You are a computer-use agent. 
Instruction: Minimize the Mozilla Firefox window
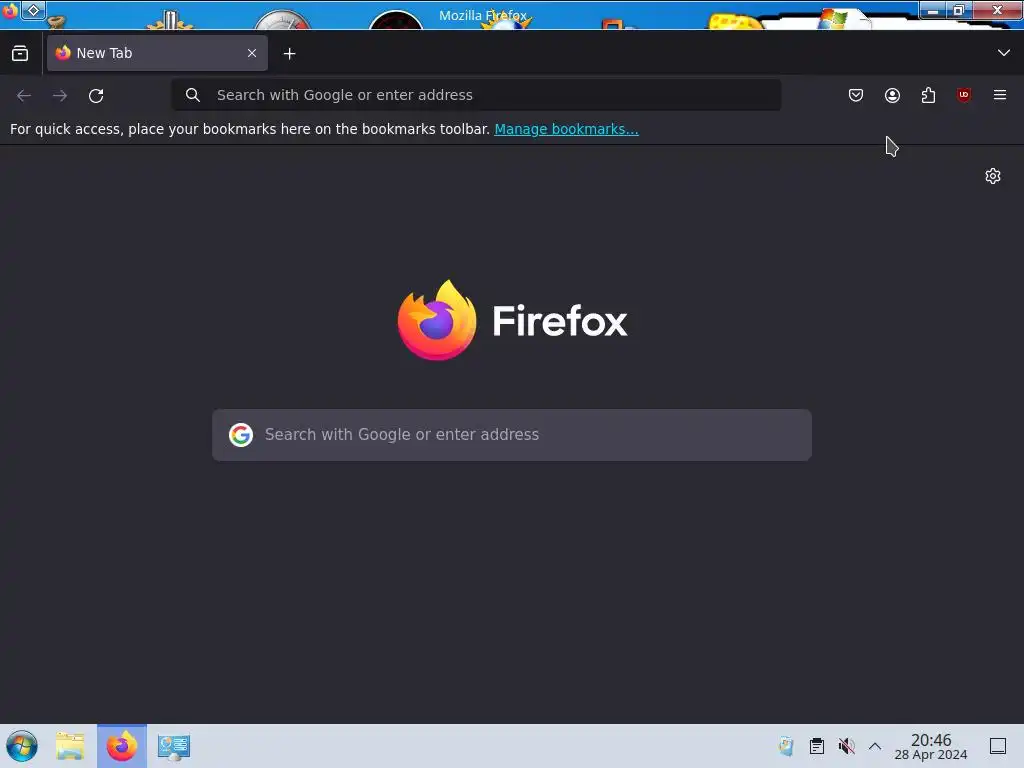tap(933, 10)
